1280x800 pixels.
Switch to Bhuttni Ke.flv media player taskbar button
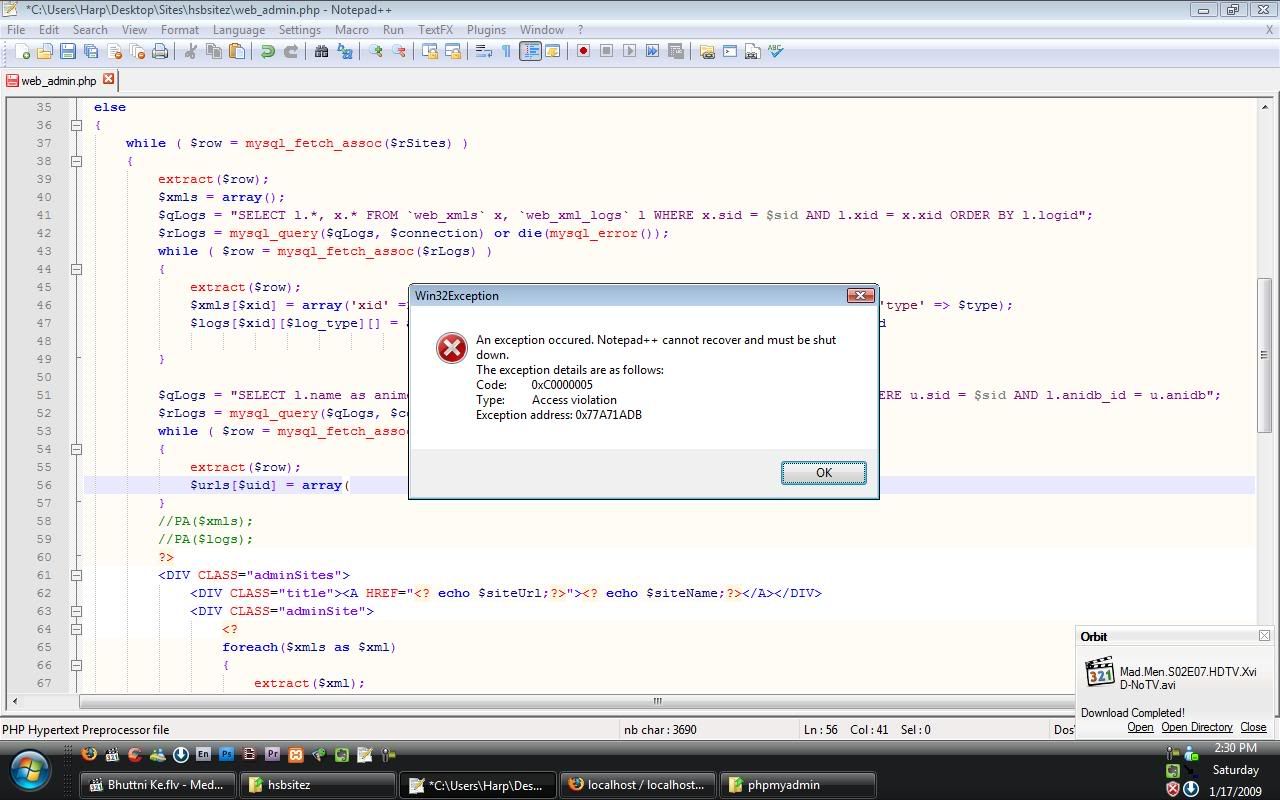[157, 785]
